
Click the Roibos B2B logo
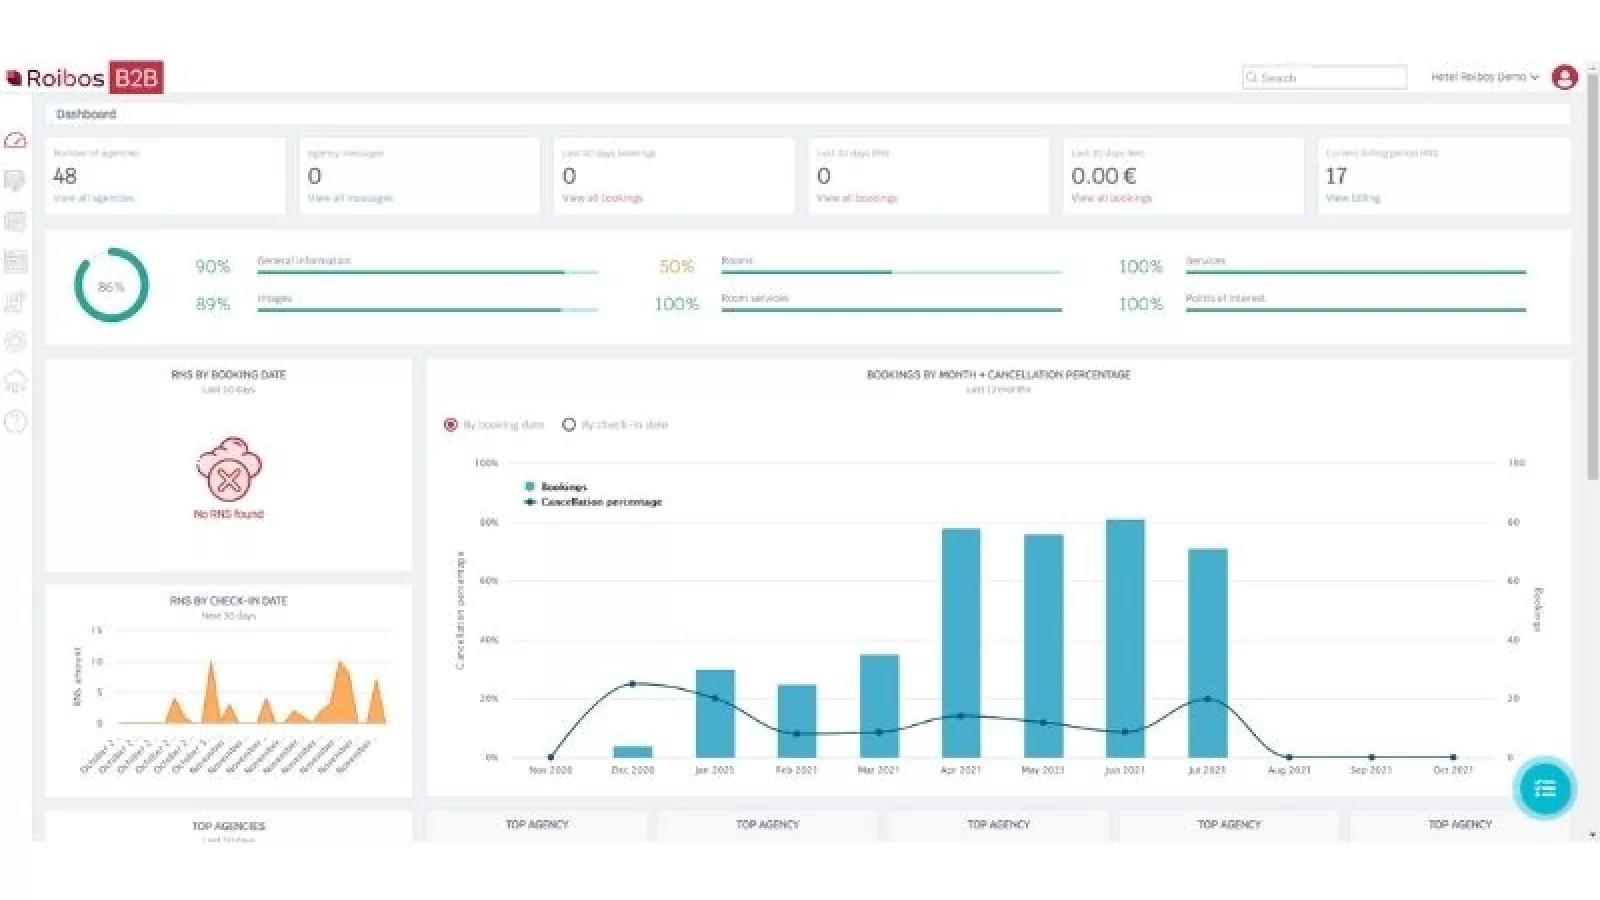pos(84,78)
